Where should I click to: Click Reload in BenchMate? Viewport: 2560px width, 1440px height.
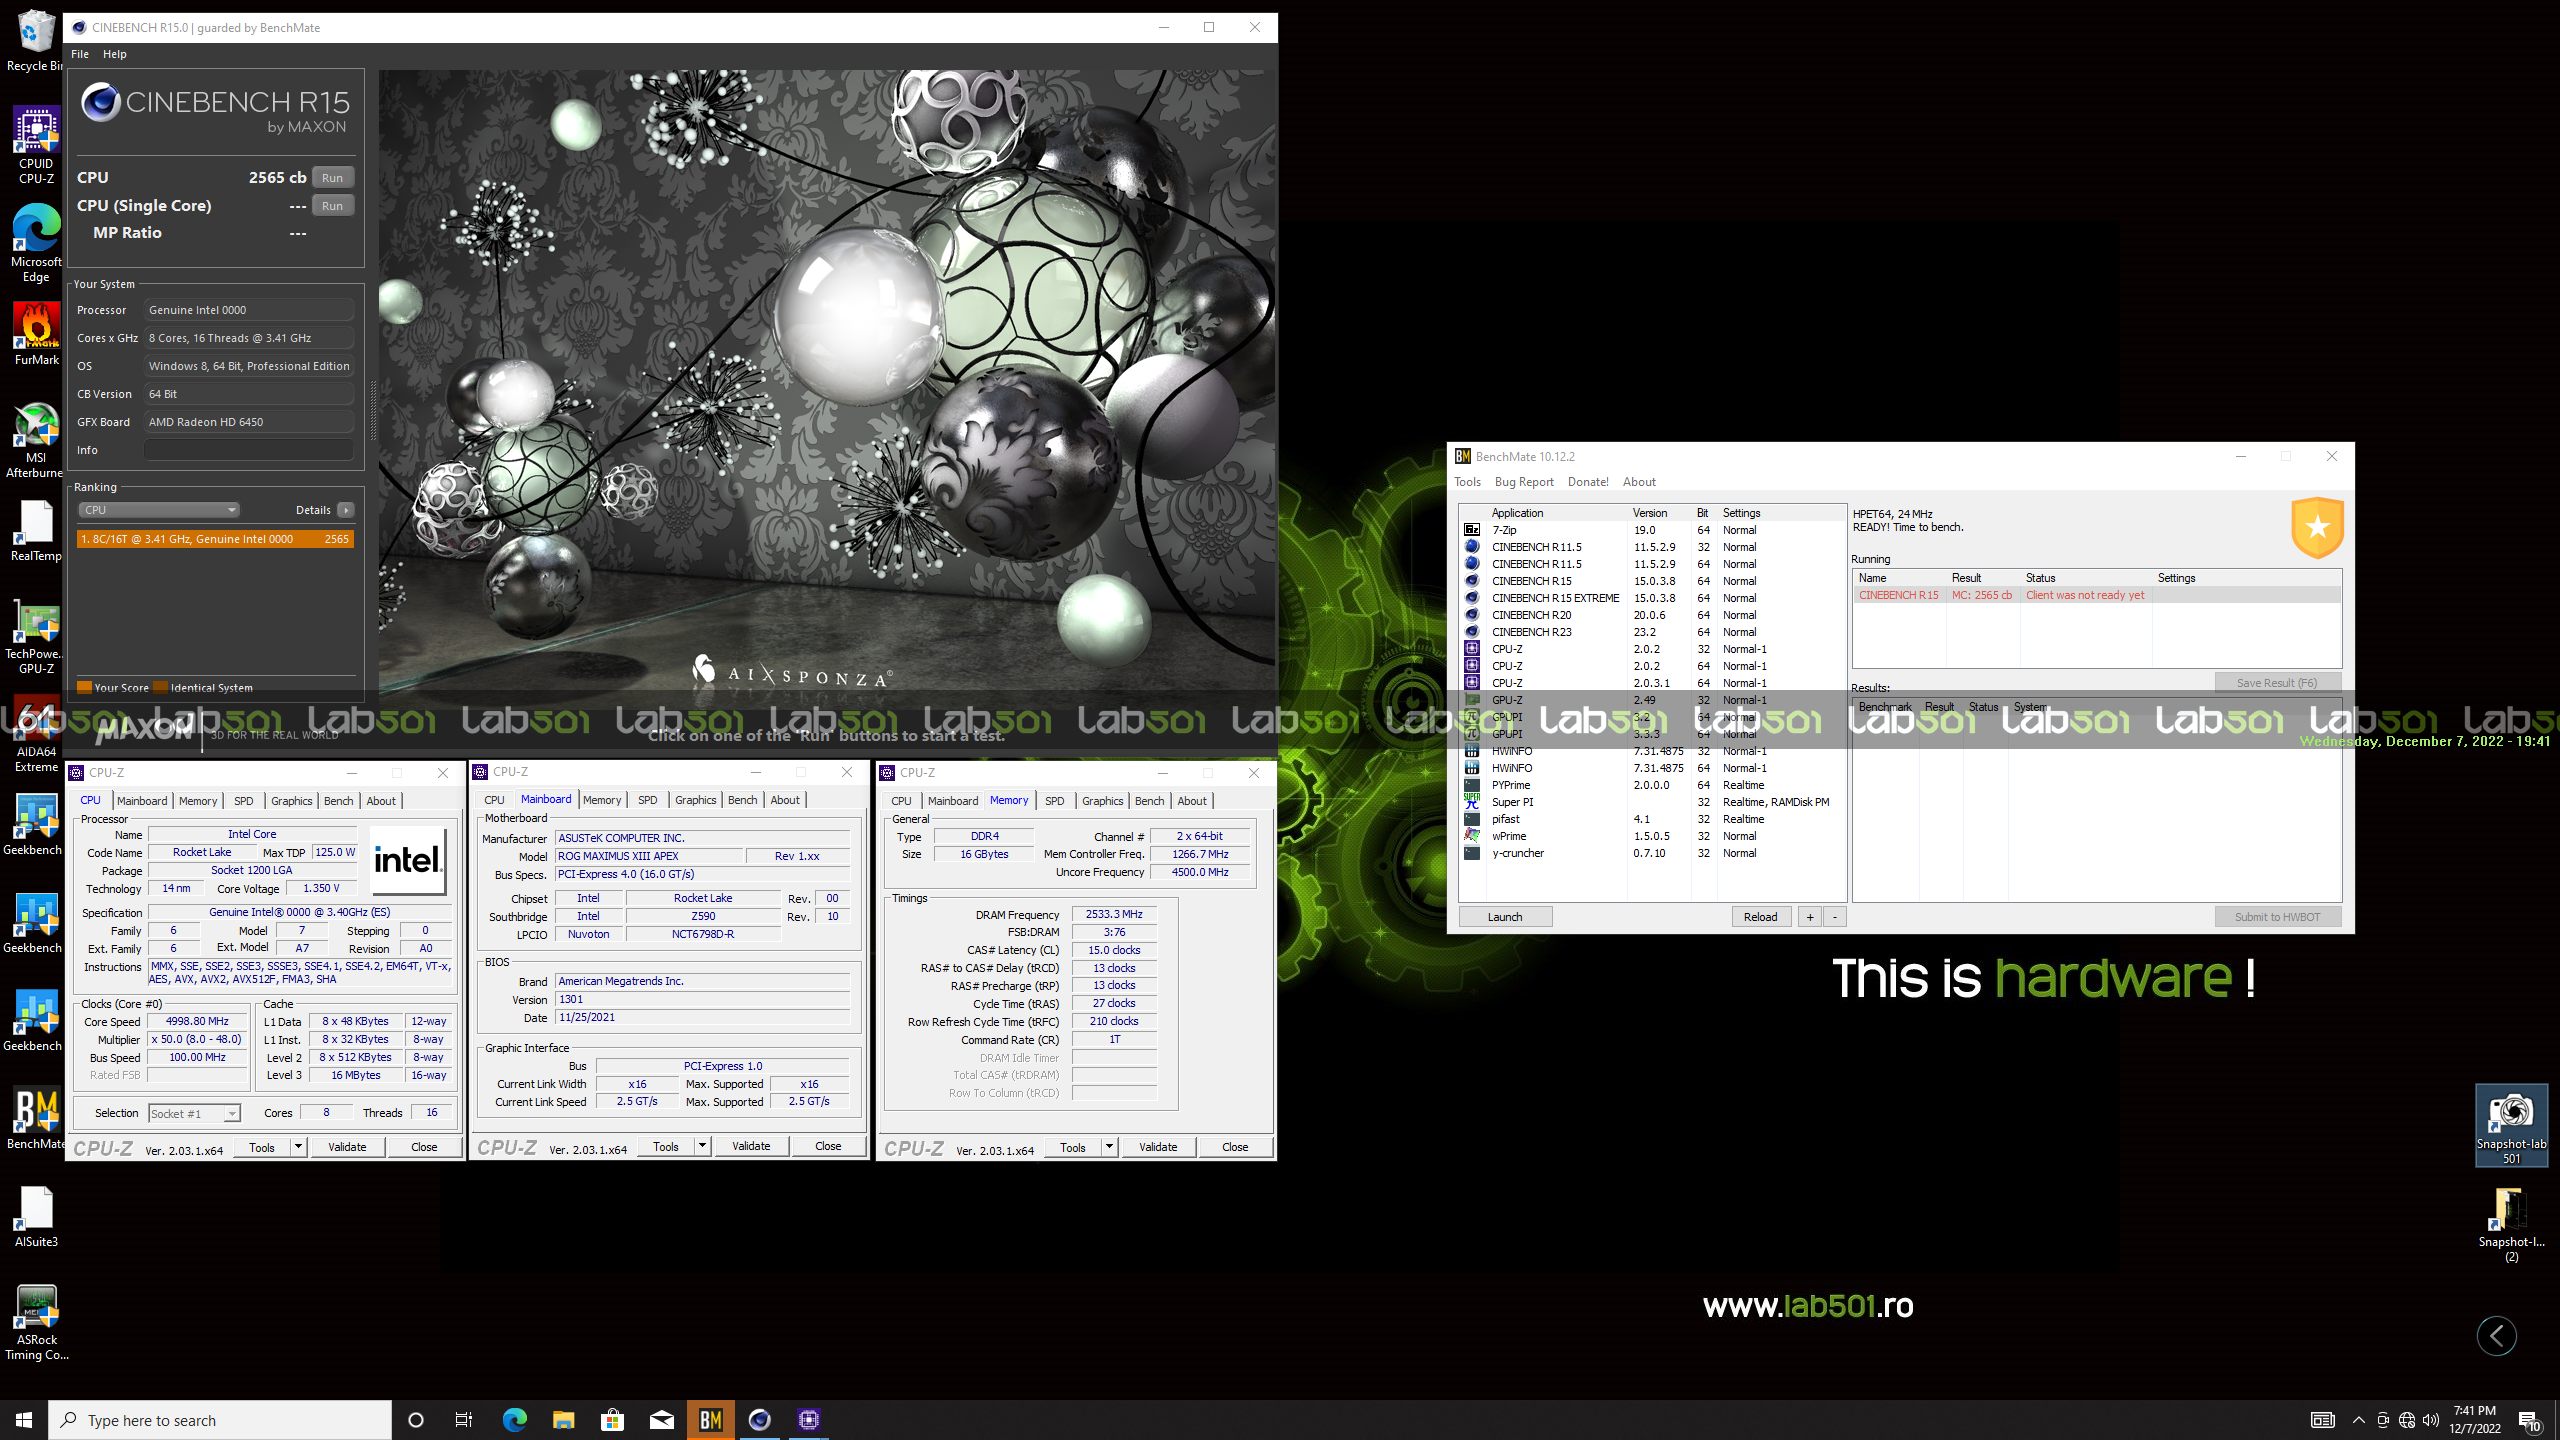coord(1761,917)
